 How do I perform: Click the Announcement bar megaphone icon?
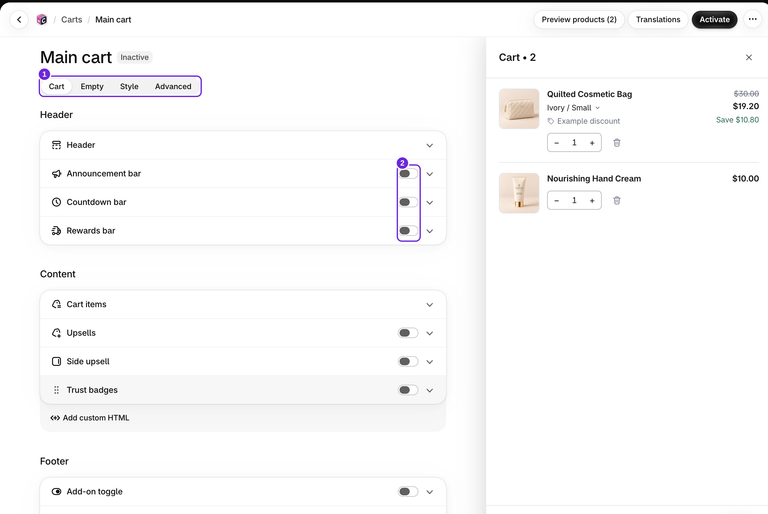(56, 173)
